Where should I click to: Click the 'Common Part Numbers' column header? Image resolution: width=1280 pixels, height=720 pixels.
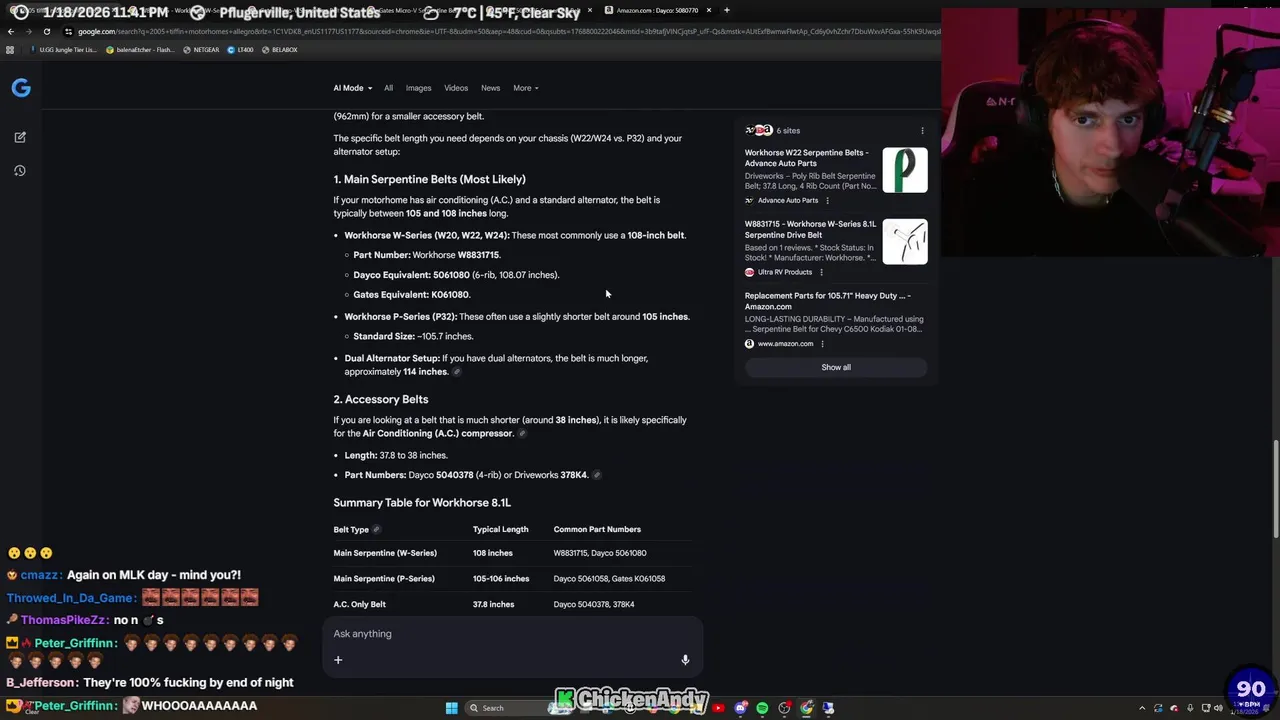pyautogui.click(x=597, y=529)
